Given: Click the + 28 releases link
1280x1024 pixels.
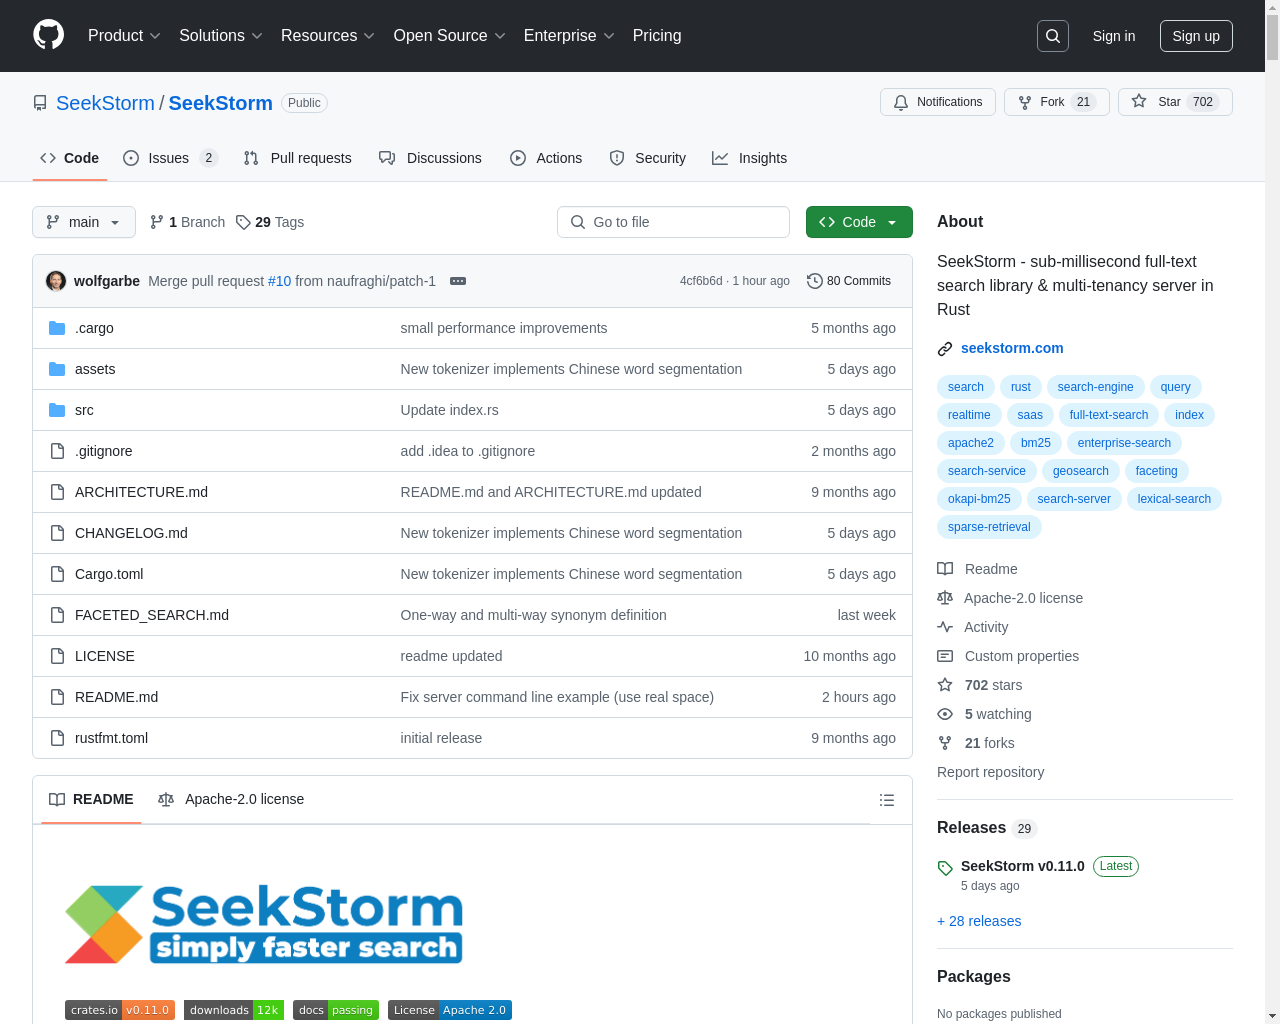Looking at the screenshot, I should [x=979, y=921].
